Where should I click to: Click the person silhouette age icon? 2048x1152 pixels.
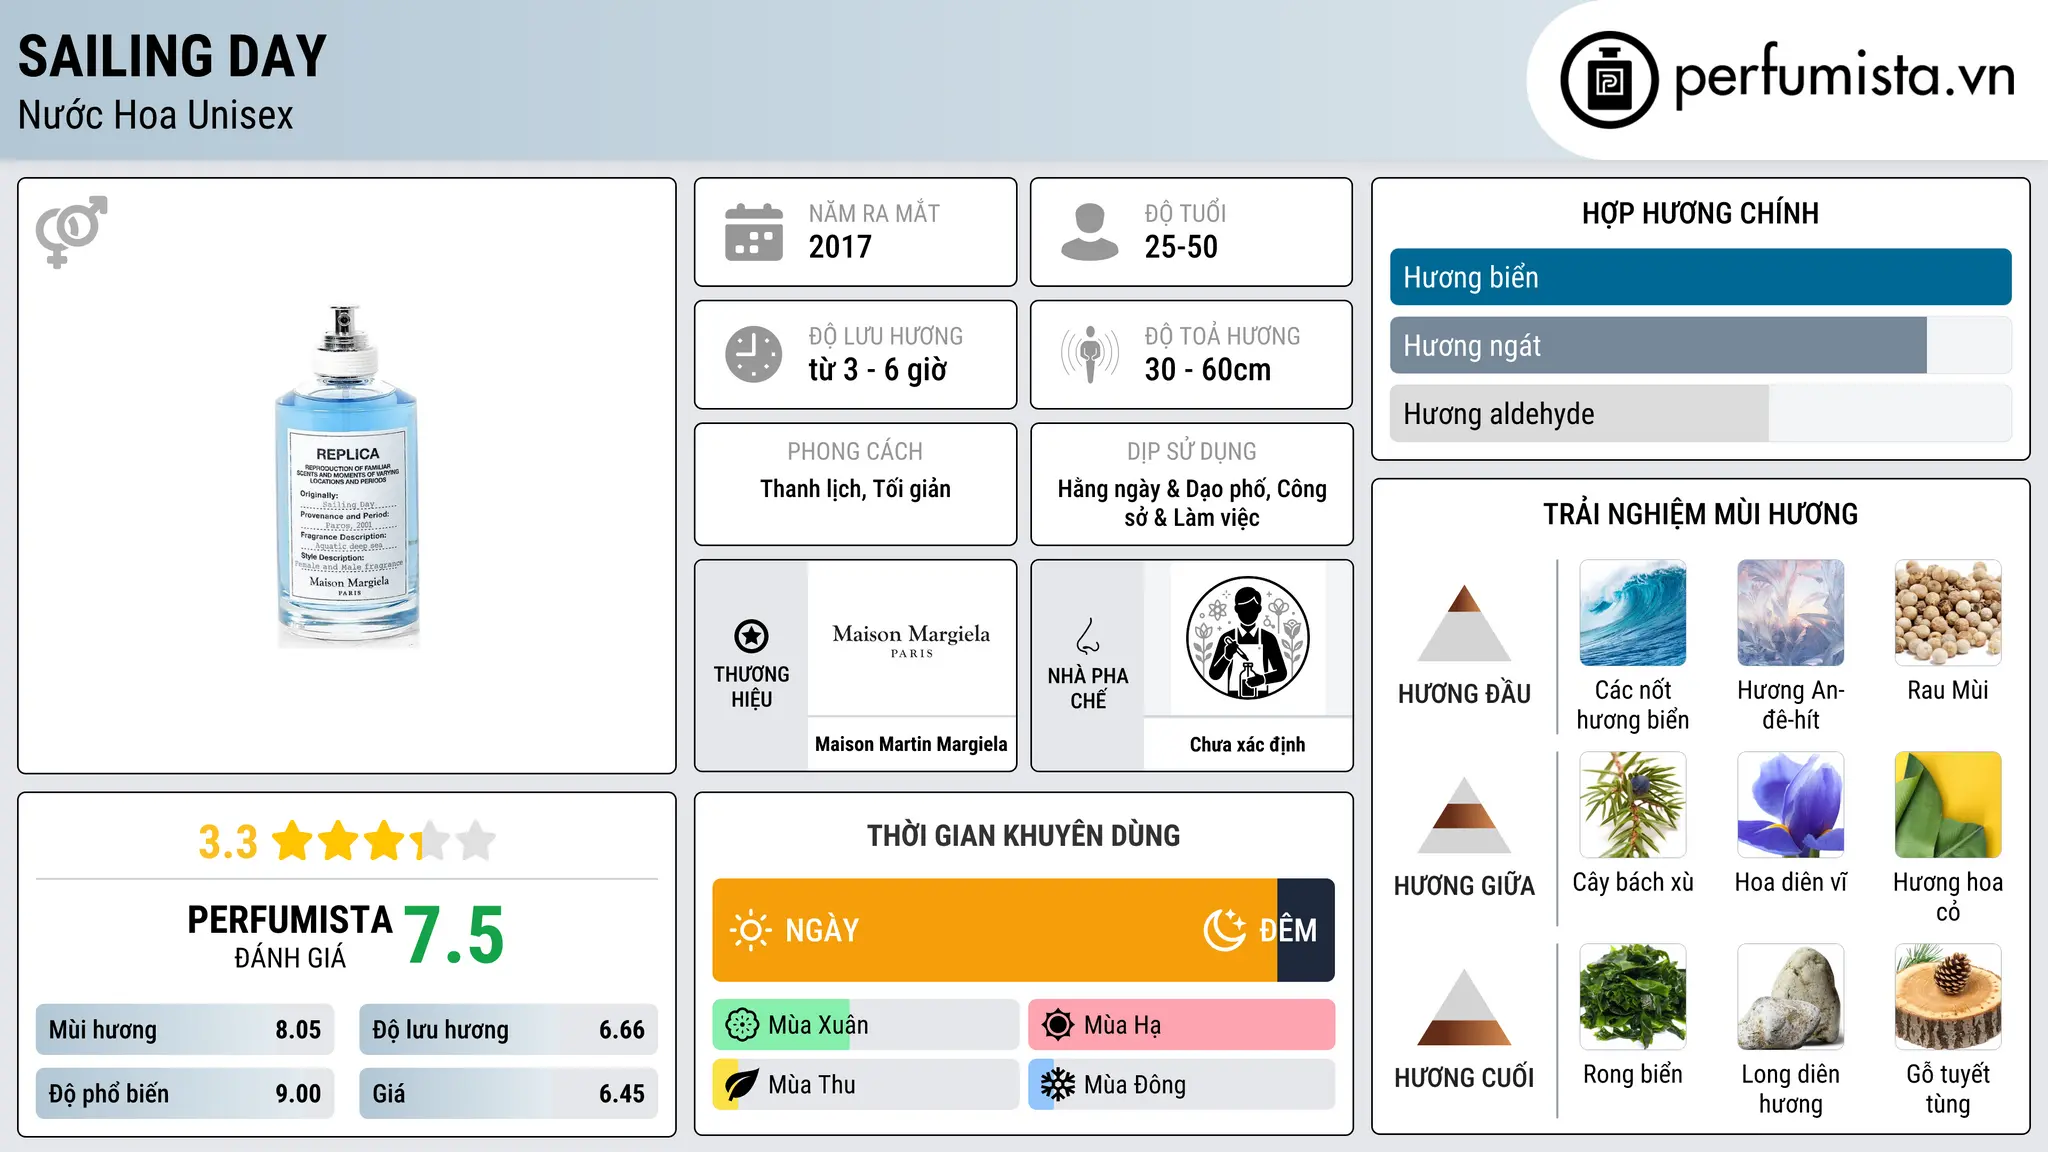pyautogui.click(x=1090, y=232)
